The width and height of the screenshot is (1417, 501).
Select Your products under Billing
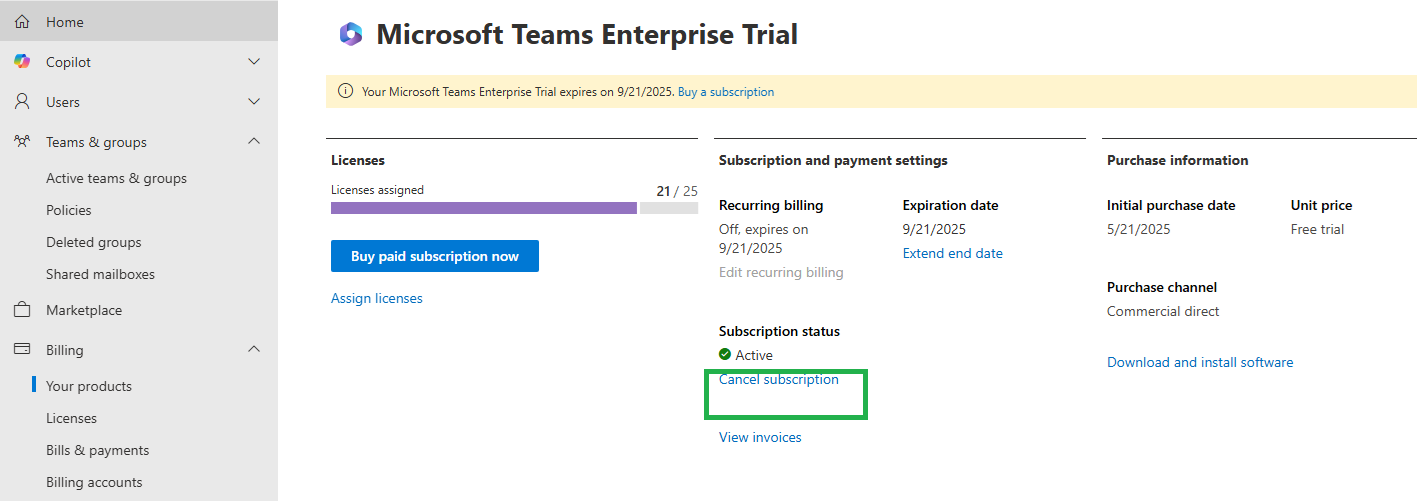coord(88,386)
